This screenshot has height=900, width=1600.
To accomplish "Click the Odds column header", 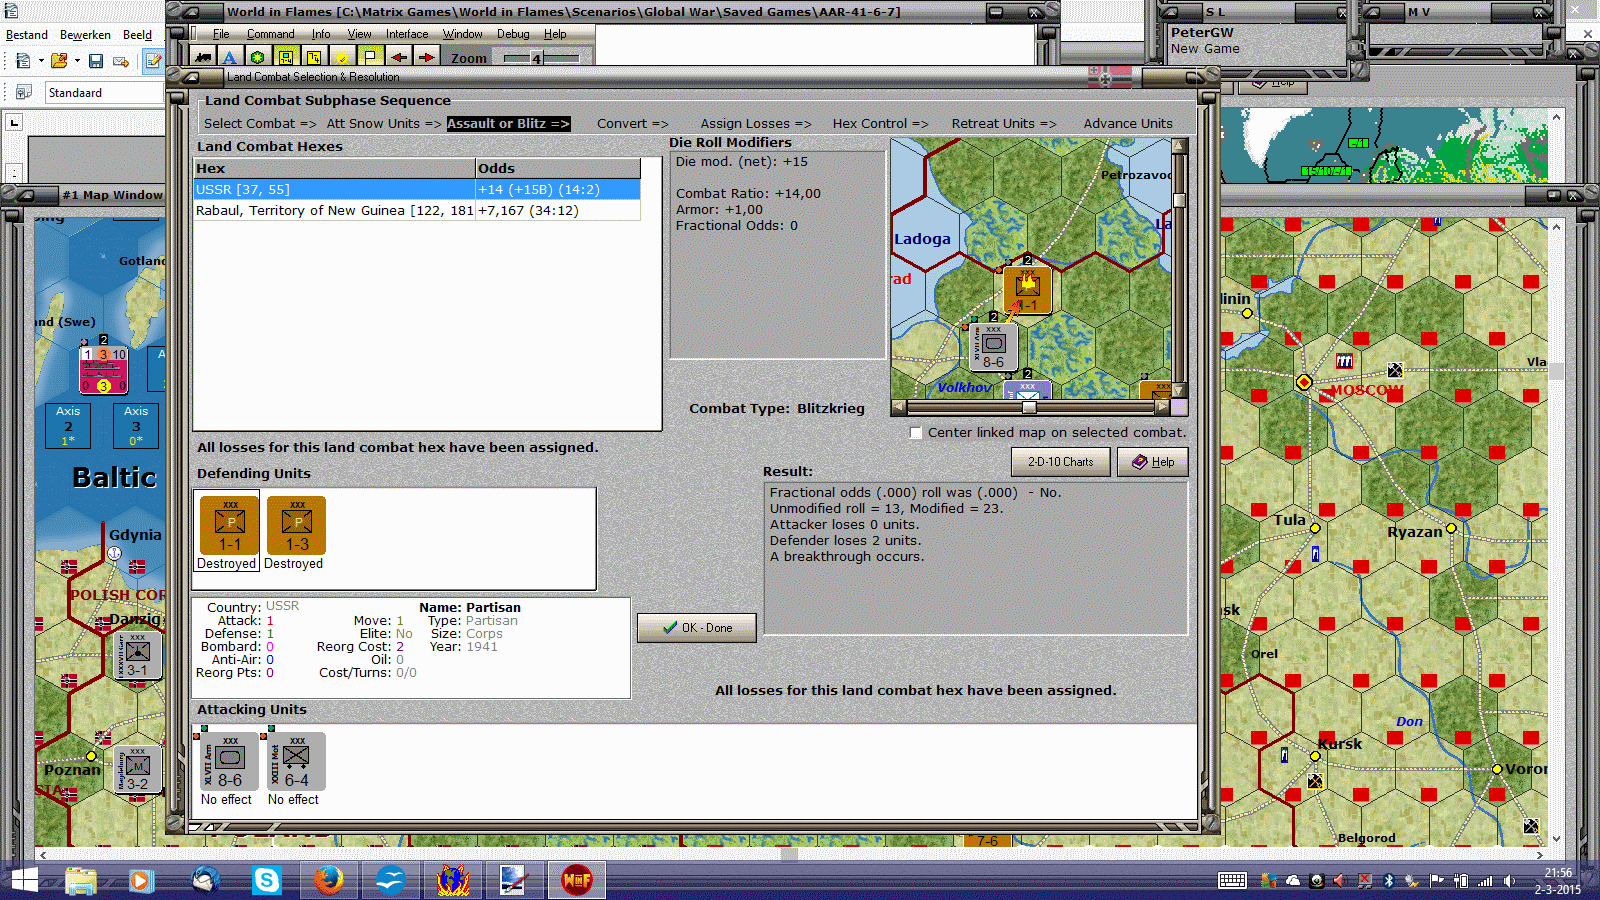I will [x=558, y=168].
